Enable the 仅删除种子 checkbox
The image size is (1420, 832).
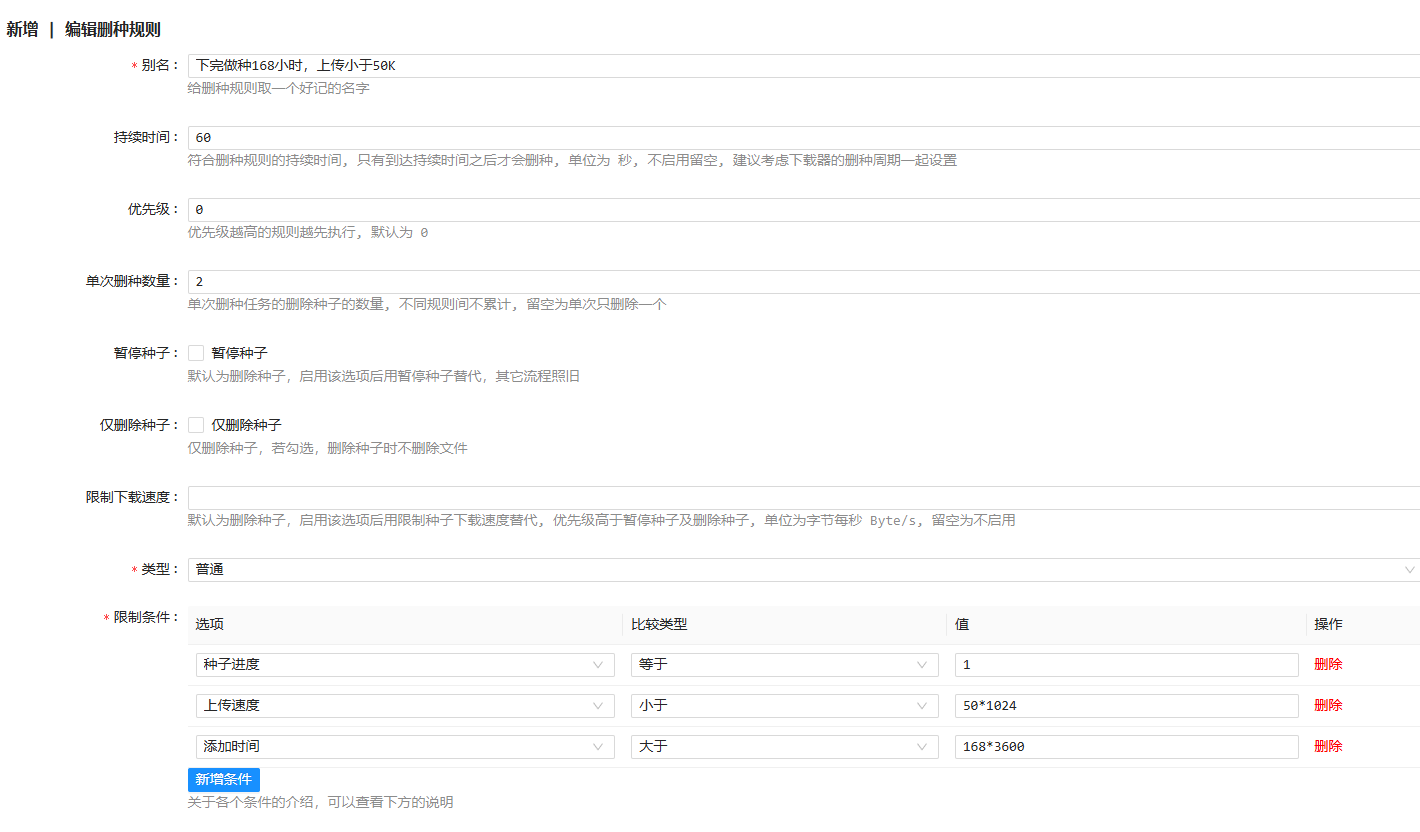196,425
